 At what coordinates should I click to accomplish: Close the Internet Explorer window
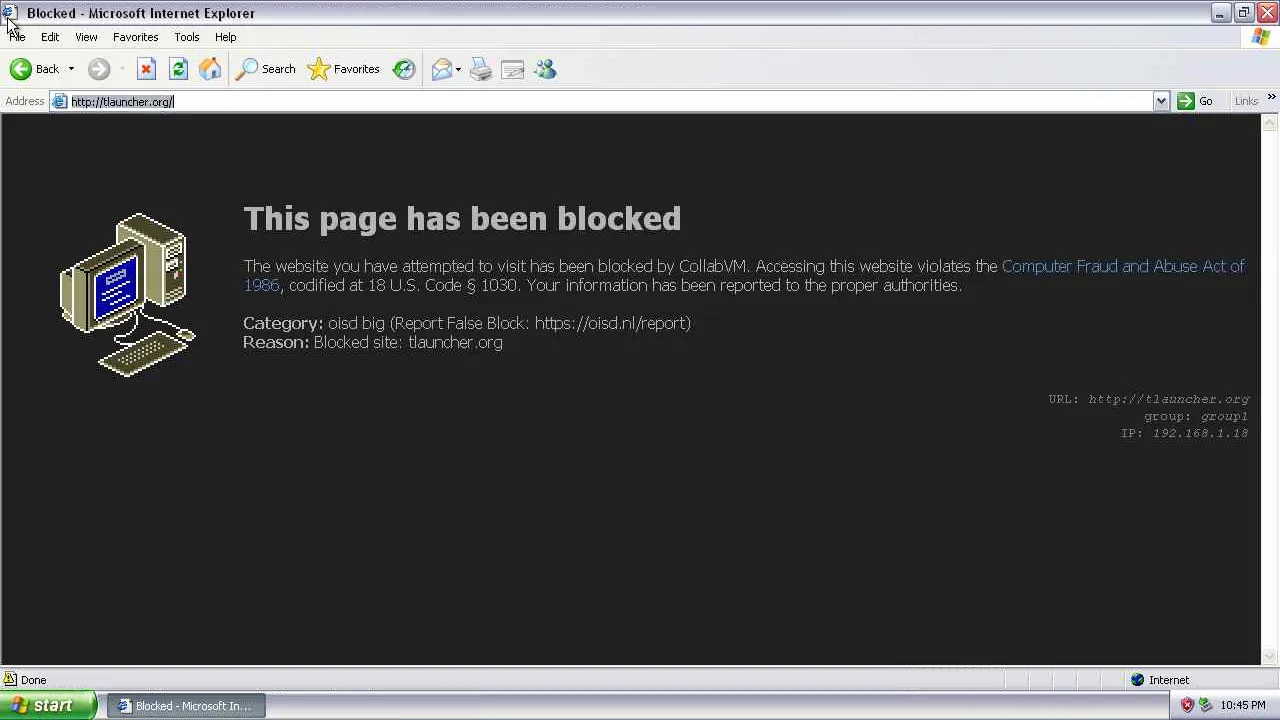click(x=1266, y=13)
